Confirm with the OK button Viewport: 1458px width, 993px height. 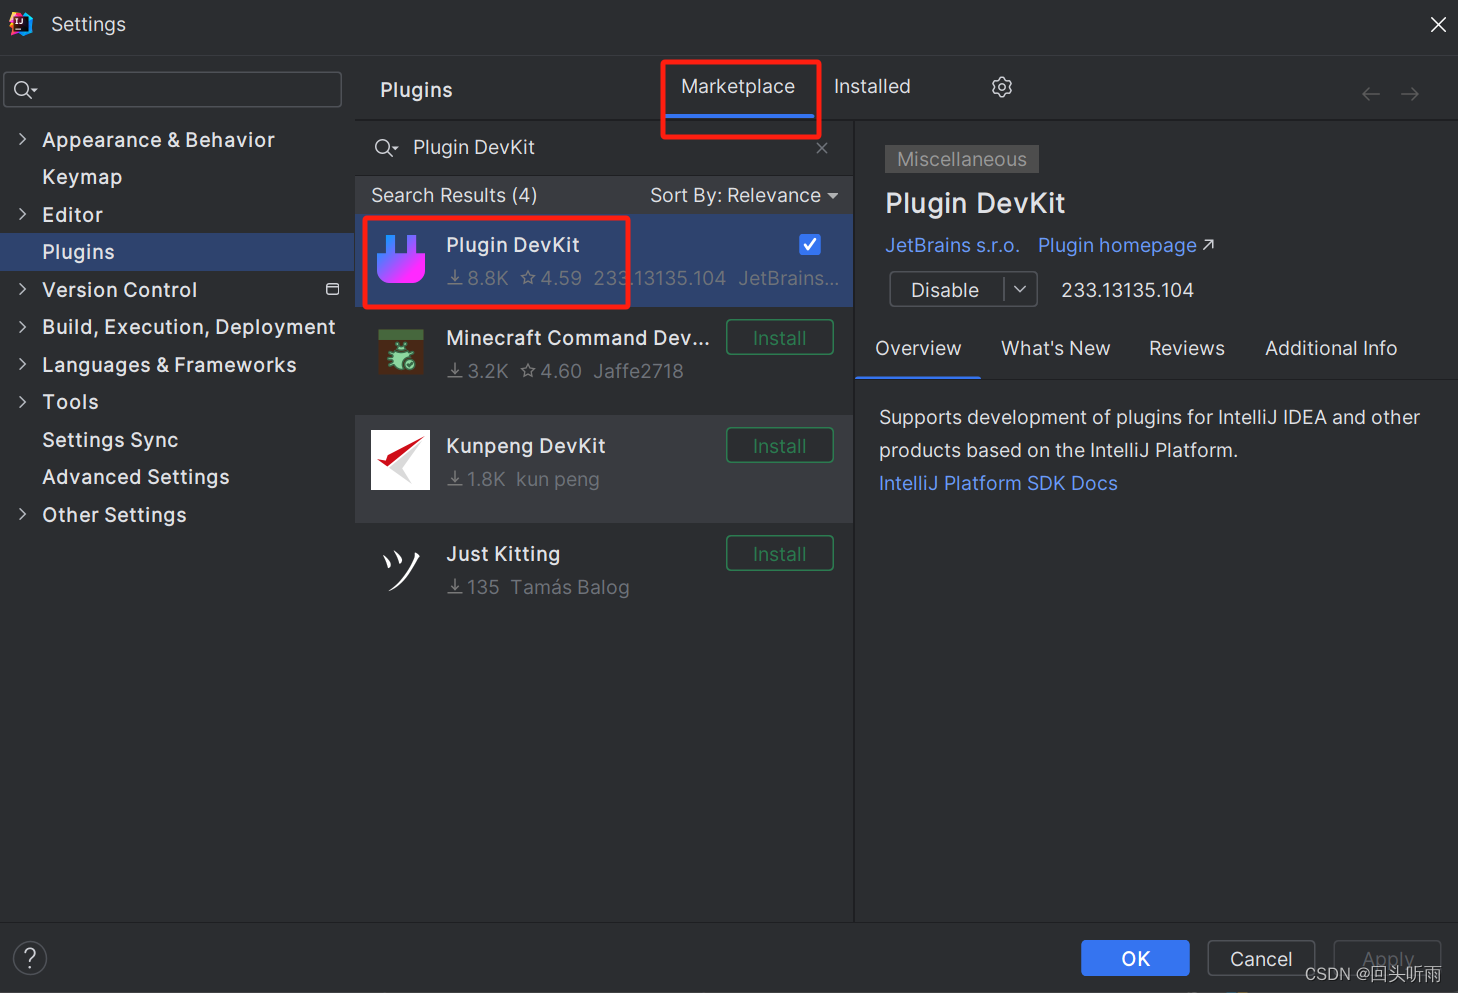point(1135,958)
